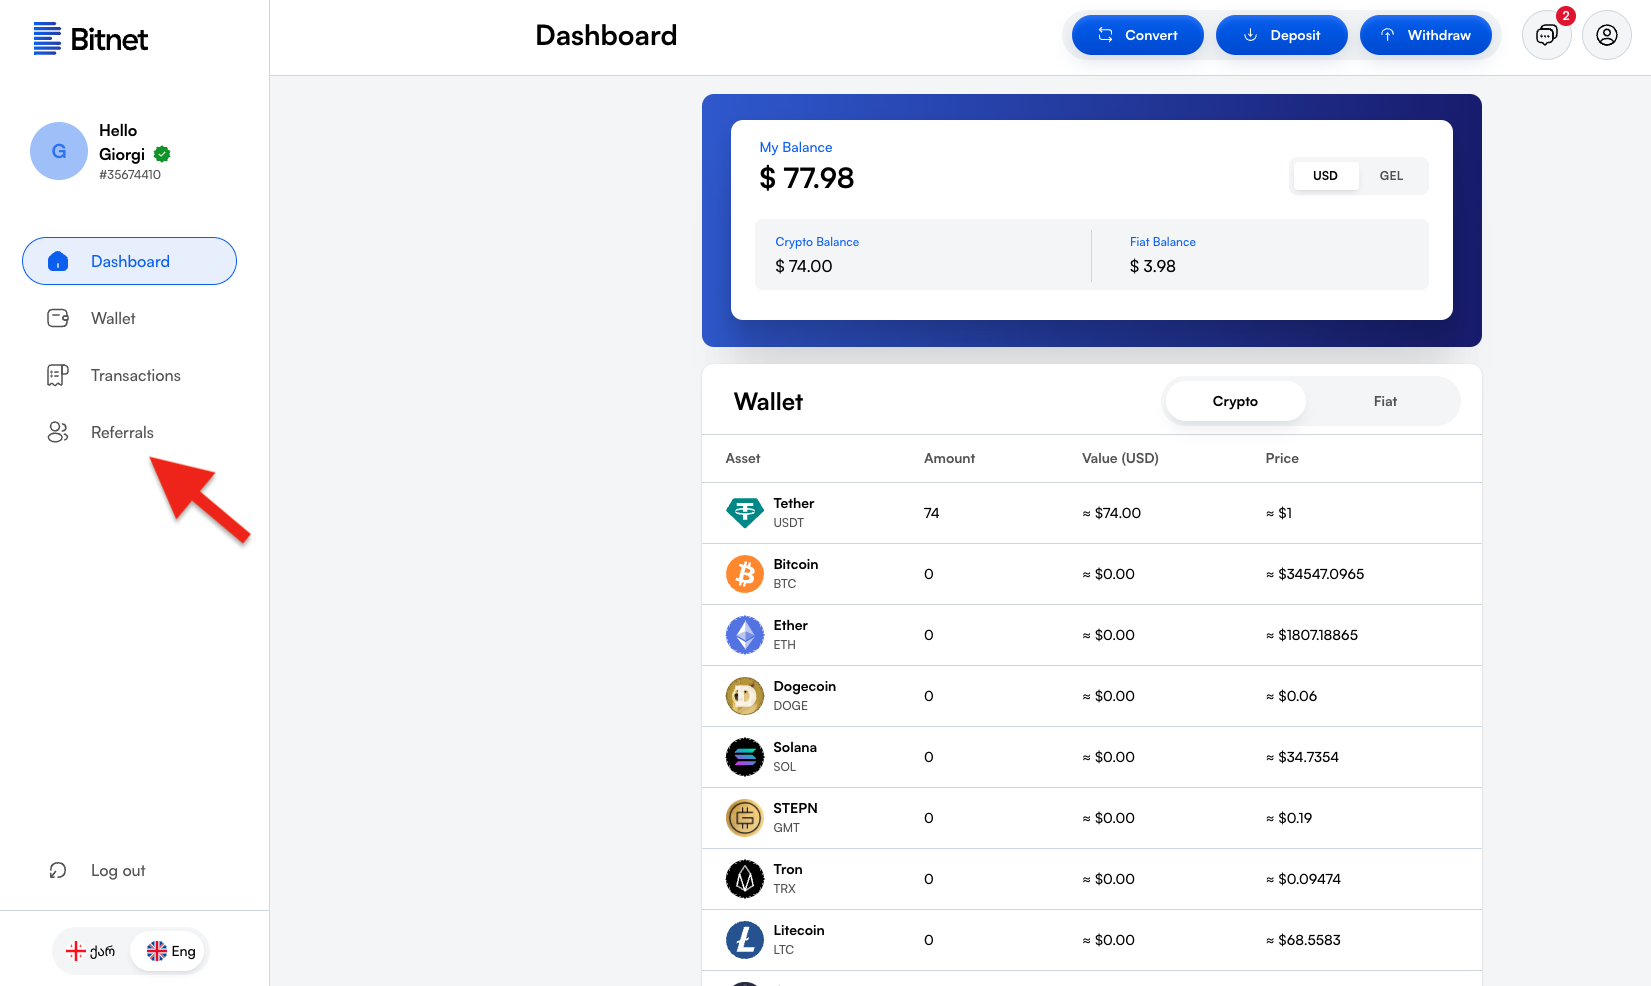Viewport: 1651px width, 986px height.
Task: Click the Ether coin icon
Action: (744, 635)
